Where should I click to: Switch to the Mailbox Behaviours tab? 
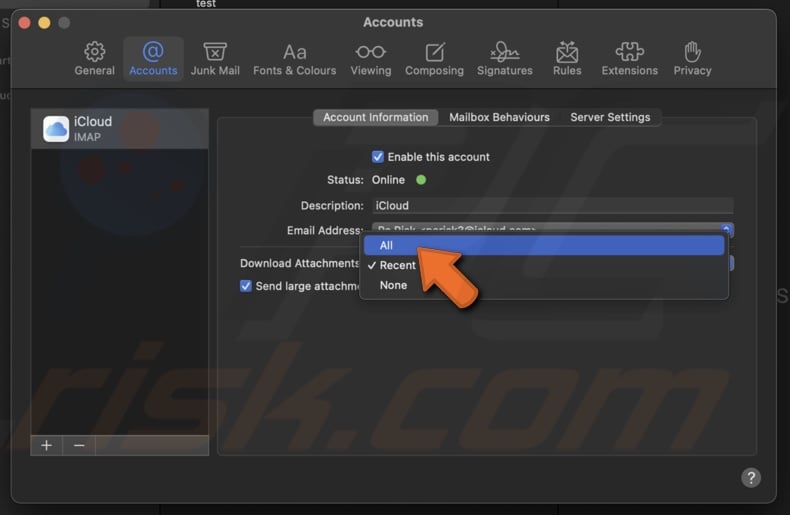tap(499, 117)
